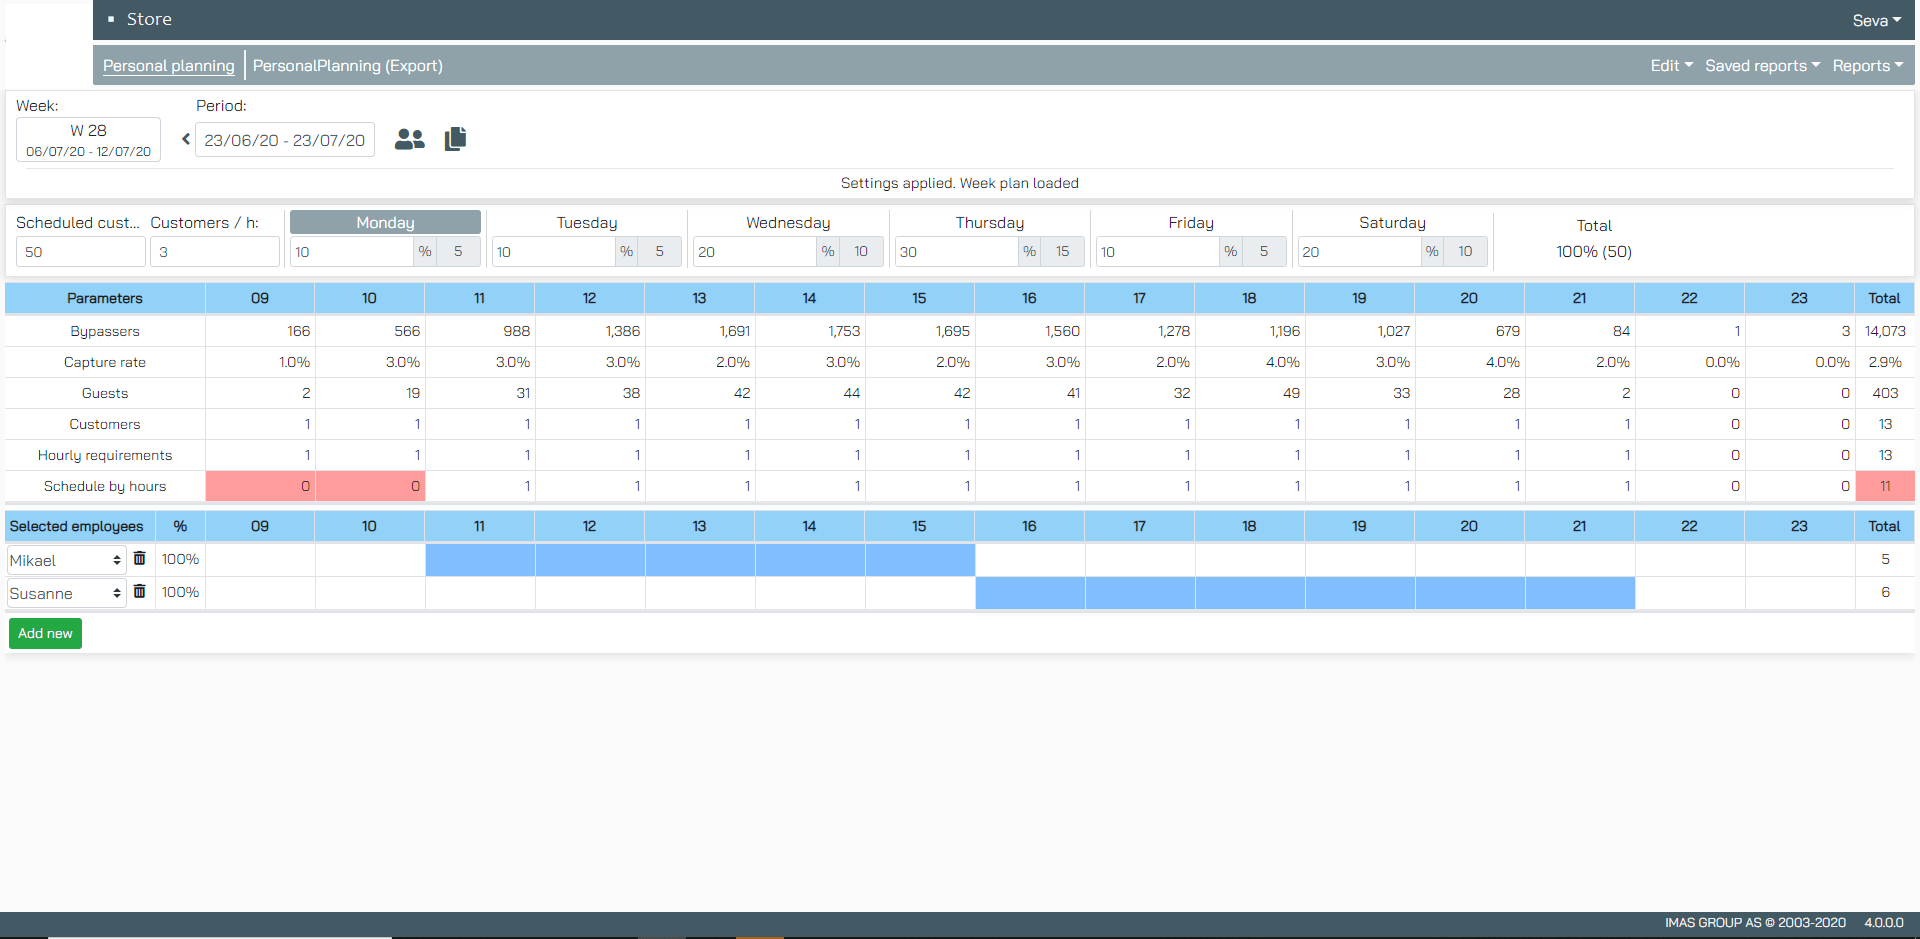Click the green store logo

pyautogui.click(x=49, y=46)
